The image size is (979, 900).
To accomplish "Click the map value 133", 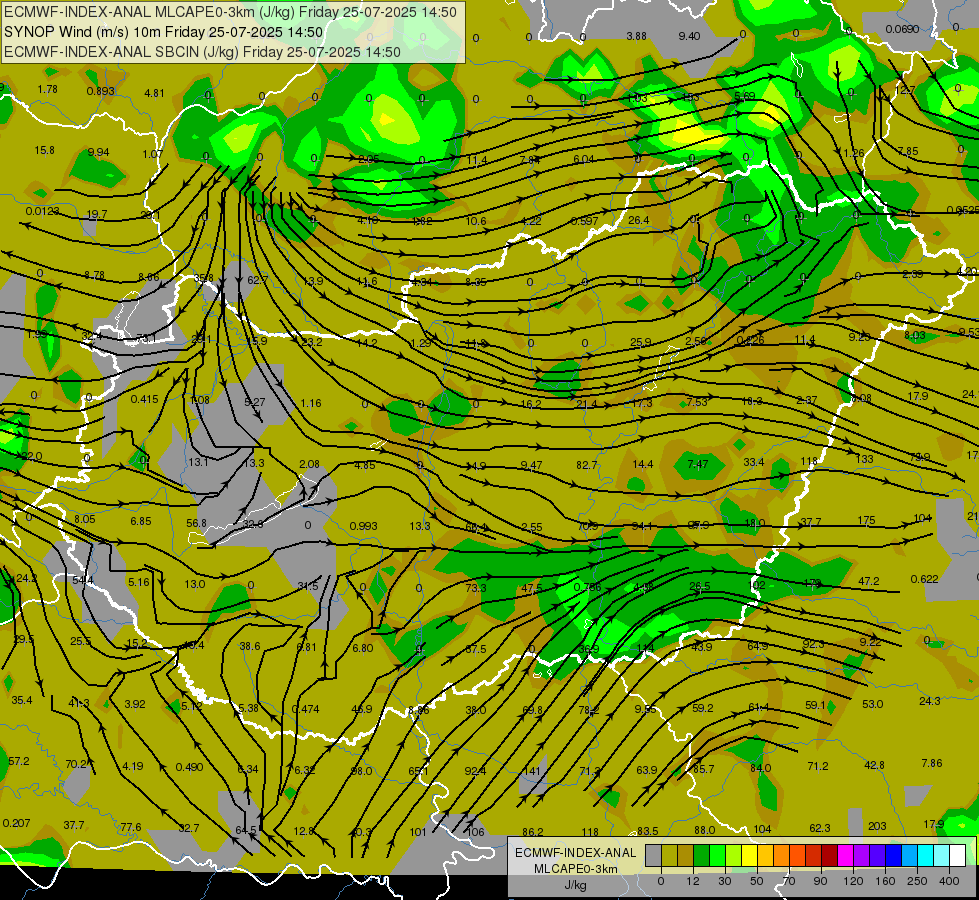I will (865, 459).
